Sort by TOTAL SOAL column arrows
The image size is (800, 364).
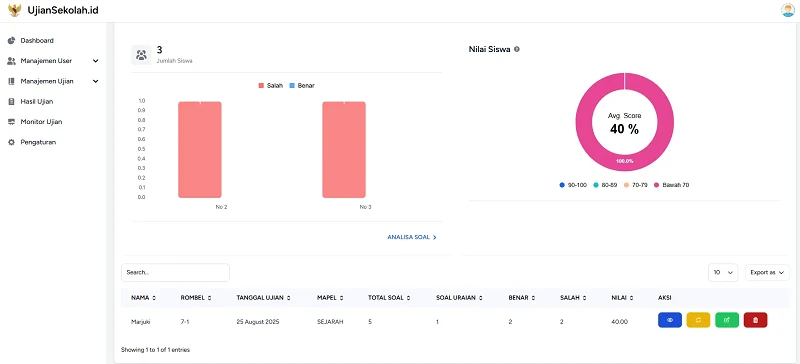click(409, 298)
